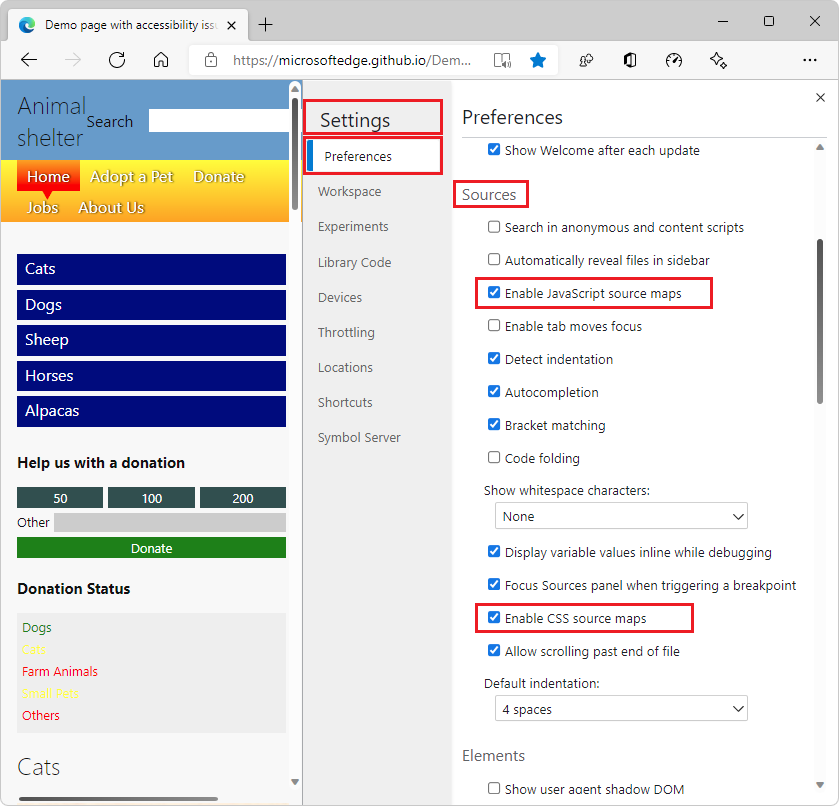
Task: Click the Search input field
Action: pyautogui.click(x=216, y=121)
